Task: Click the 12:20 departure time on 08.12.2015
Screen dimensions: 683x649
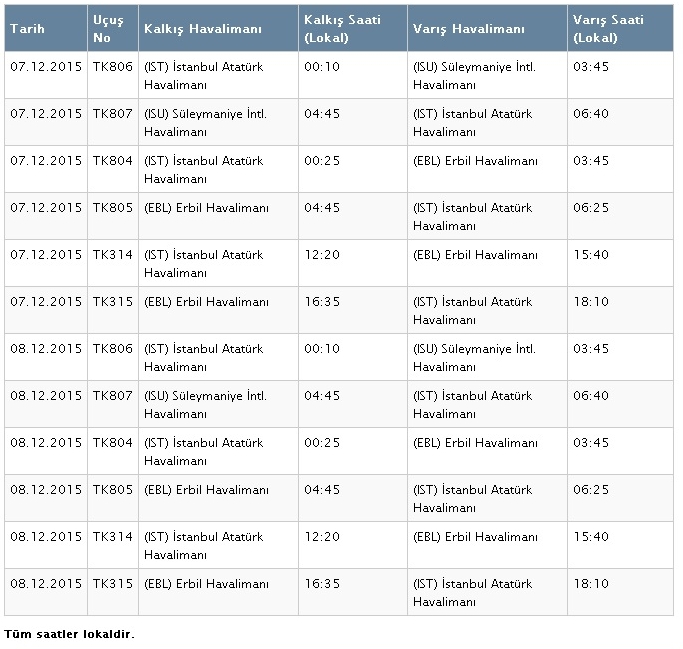Action: [x=322, y=537]
